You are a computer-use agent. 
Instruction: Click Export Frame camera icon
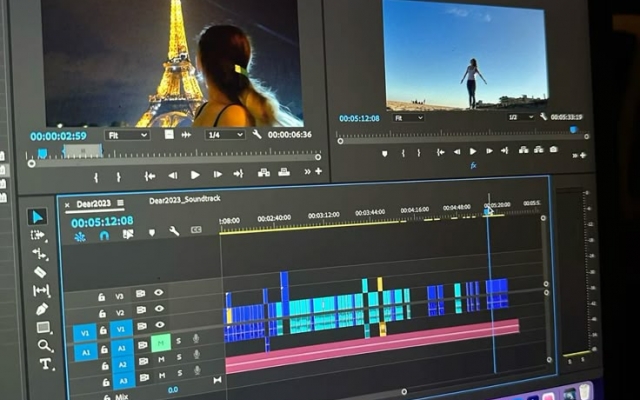click(x=553, y=149)
